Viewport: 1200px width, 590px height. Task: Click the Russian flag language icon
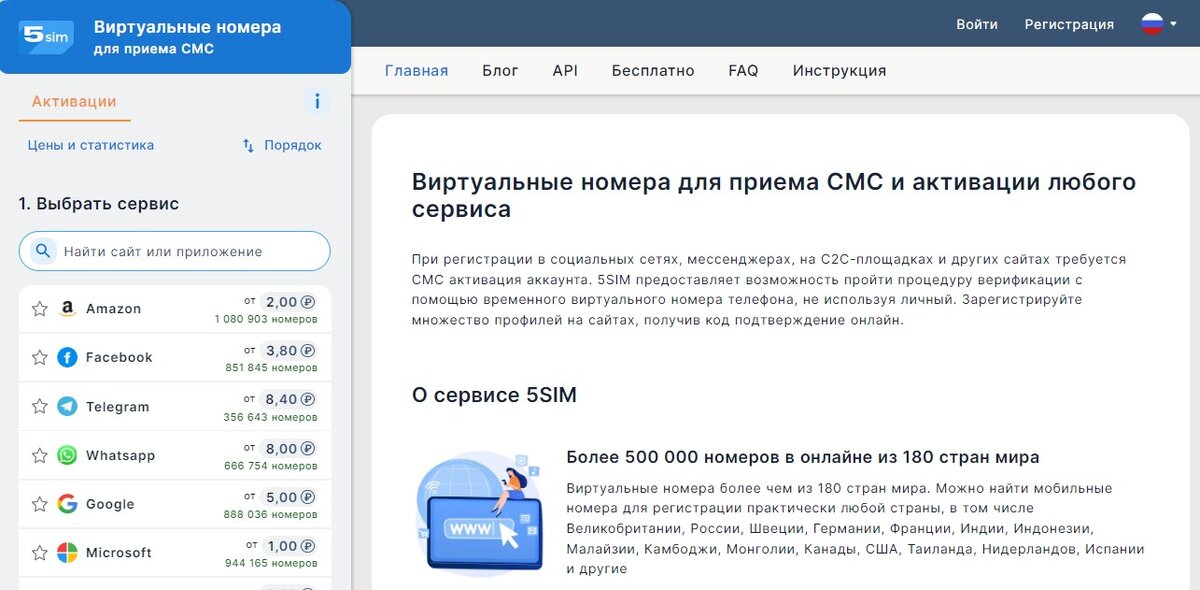click(1153, 24)
